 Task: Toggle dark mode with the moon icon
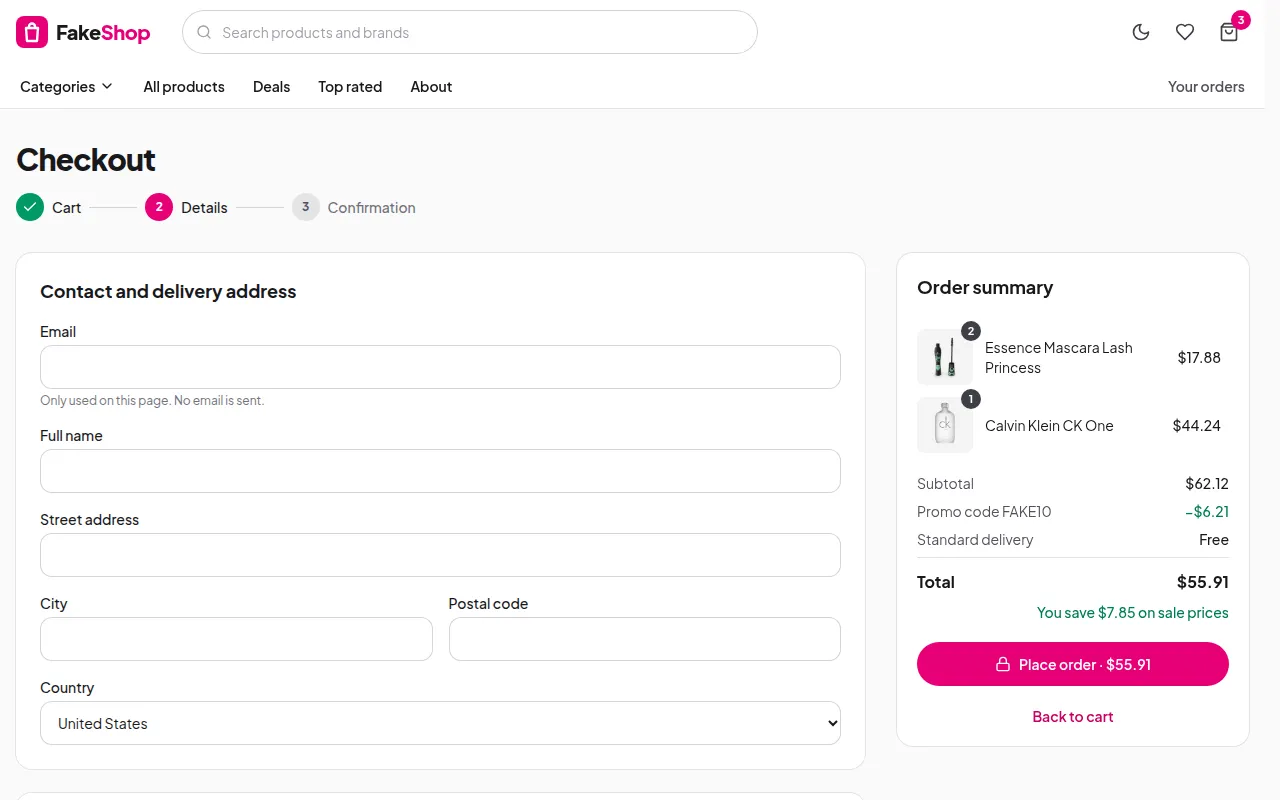tap(1141, 32)
